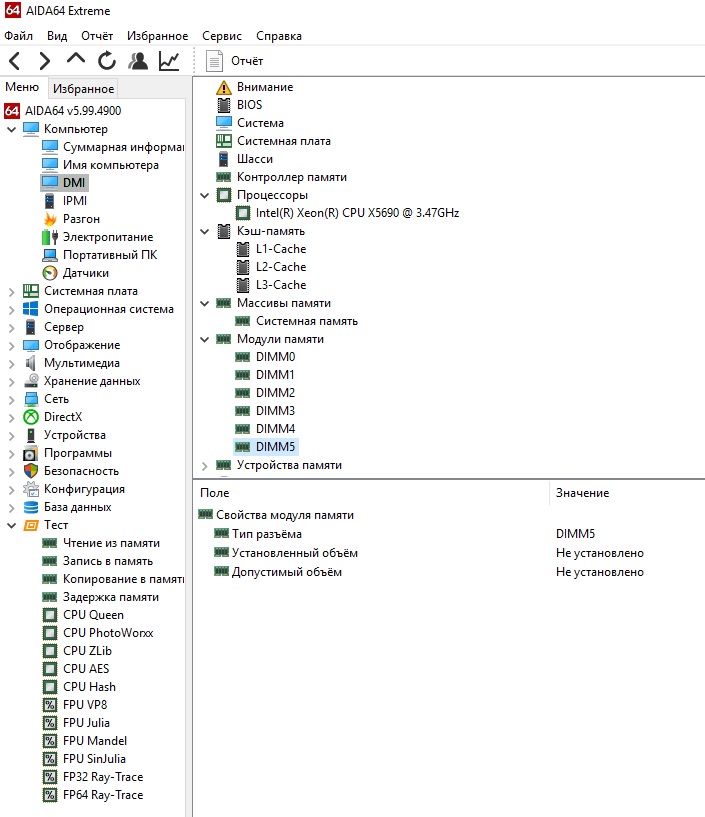This screenshot has width=705, height=817.
Task: Click the Конфигурация gear icon
Action: click(31, 489)
